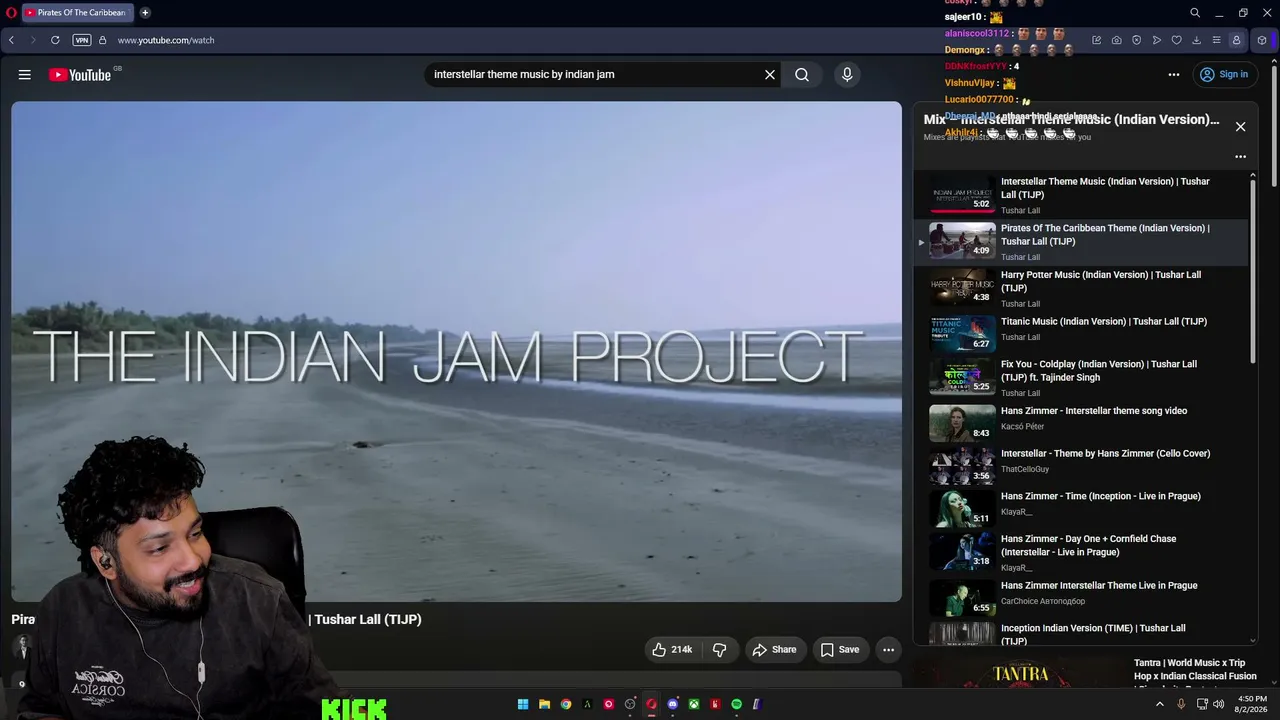Open the browser profile account icon
Viewport: 1280px width, 720px height.
click(1237, 40)
